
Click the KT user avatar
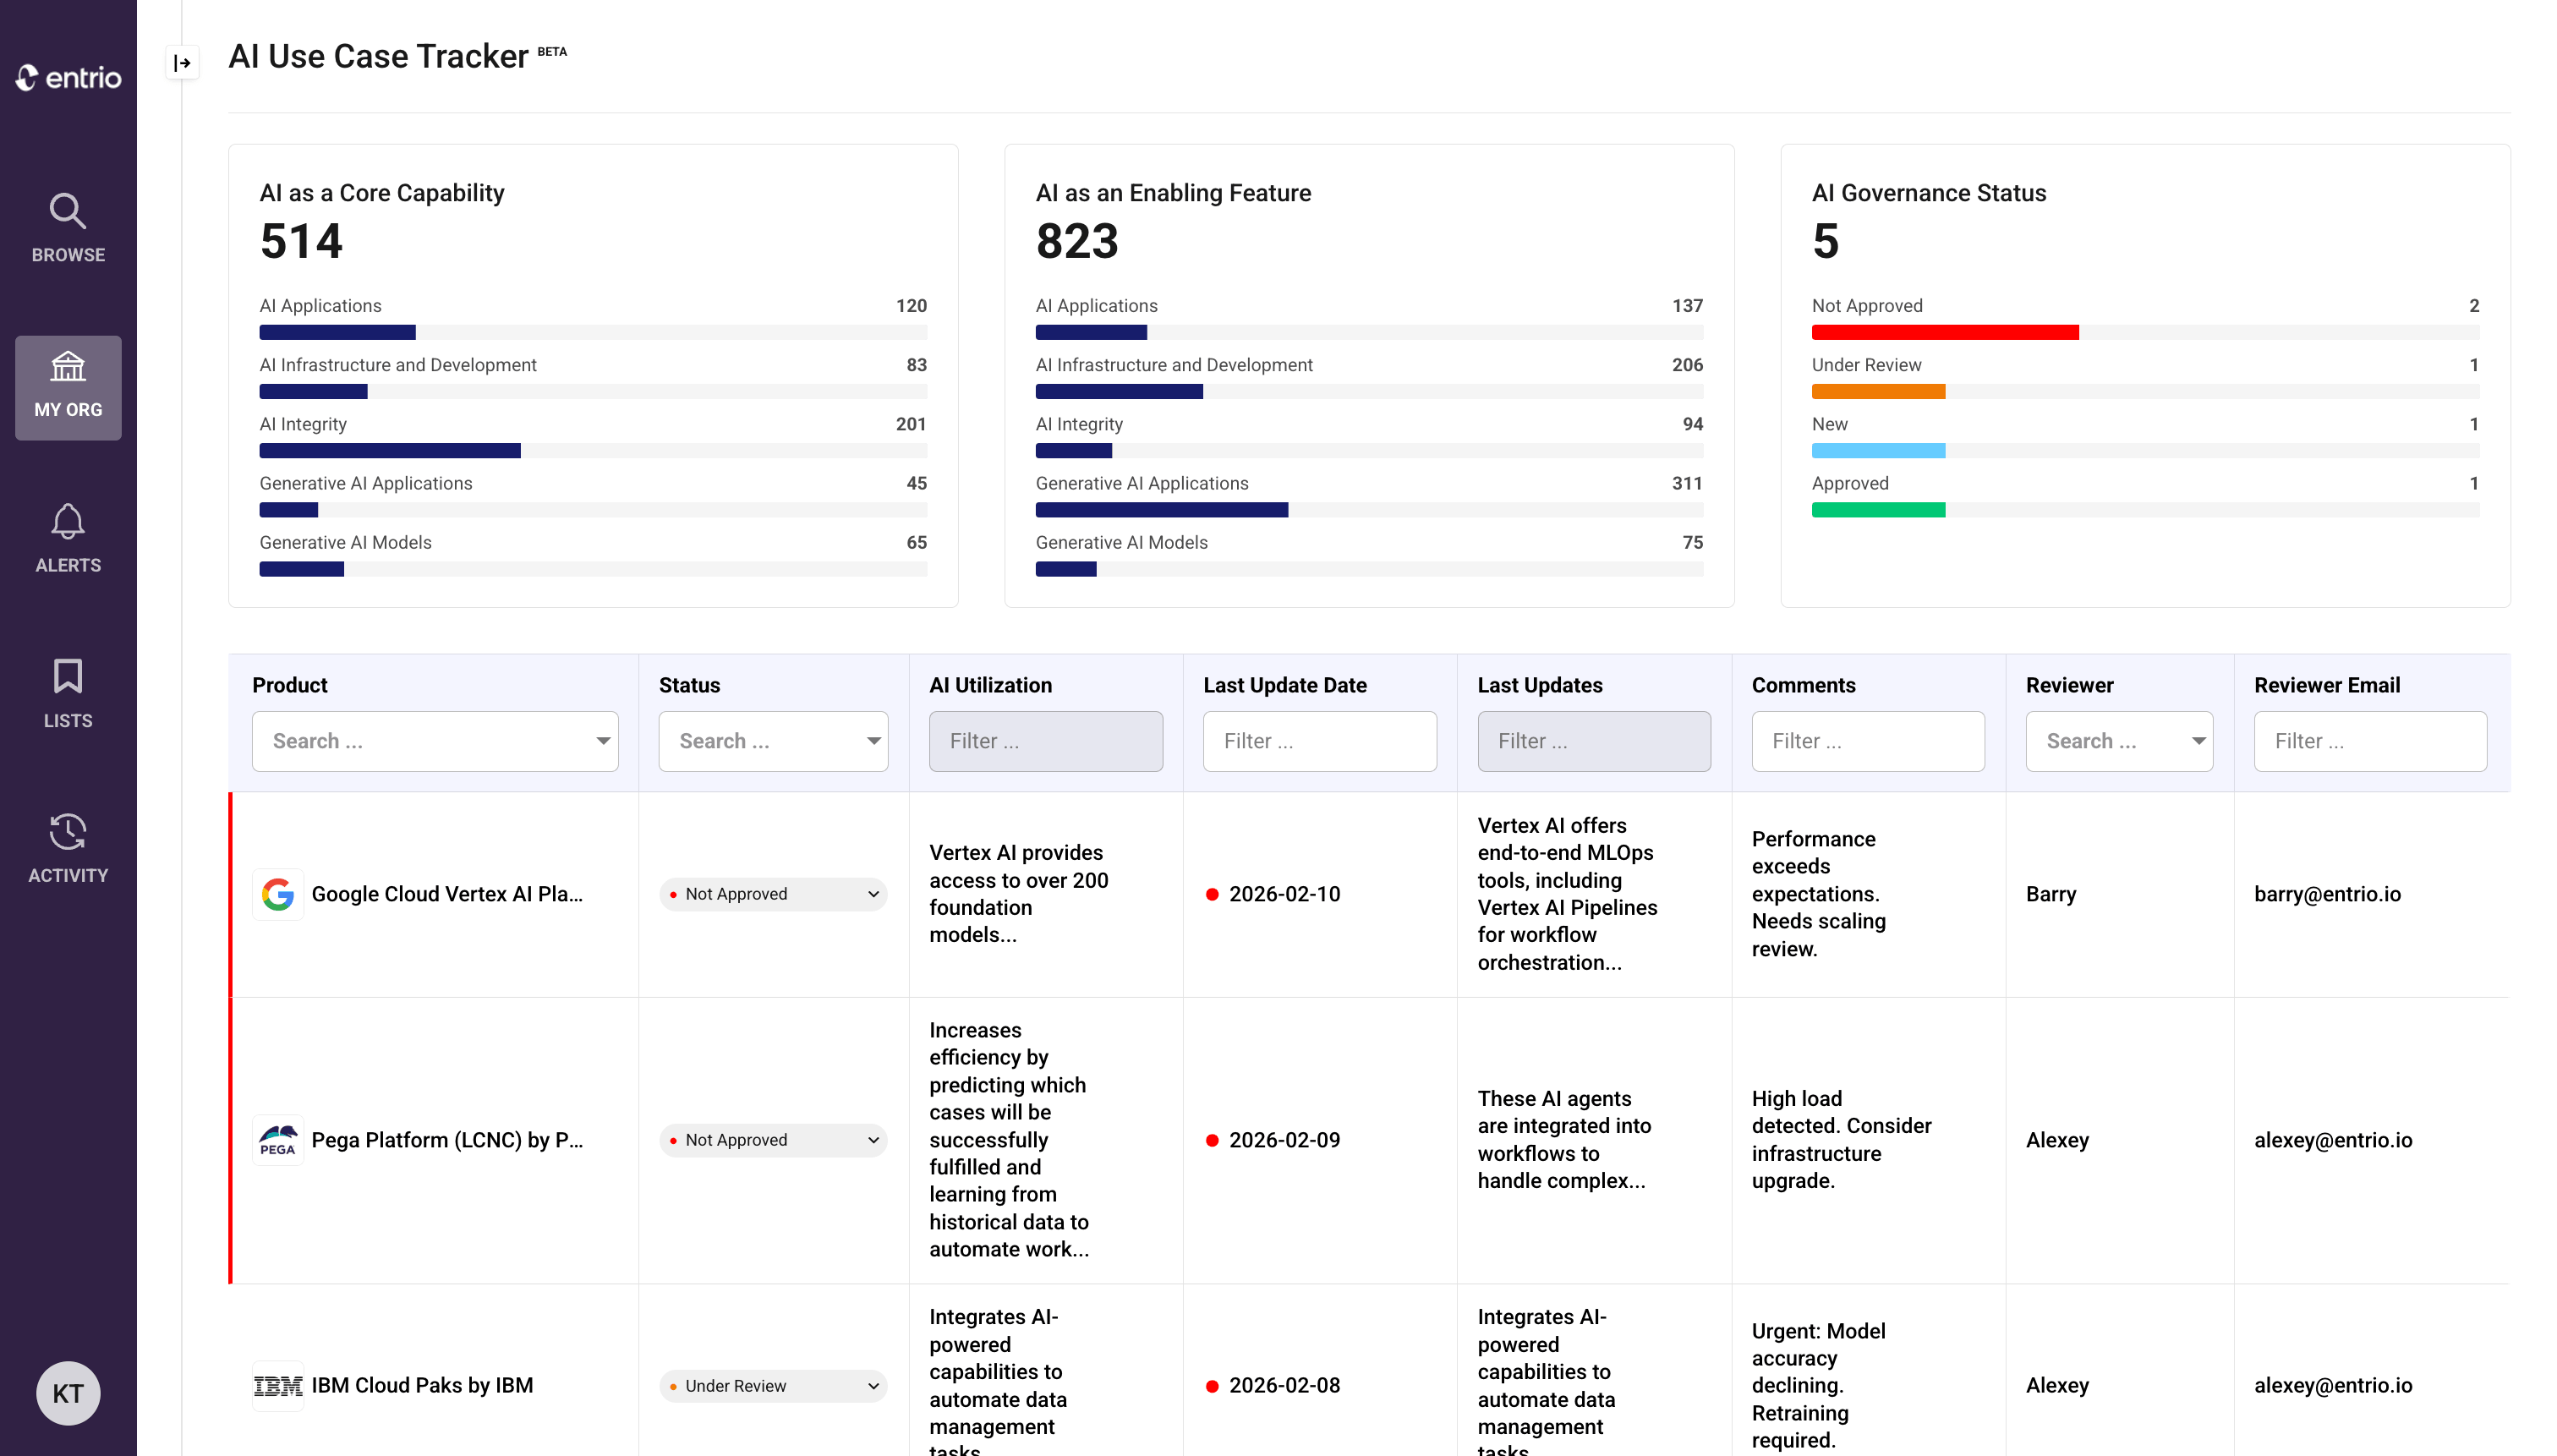(68, 1393)
